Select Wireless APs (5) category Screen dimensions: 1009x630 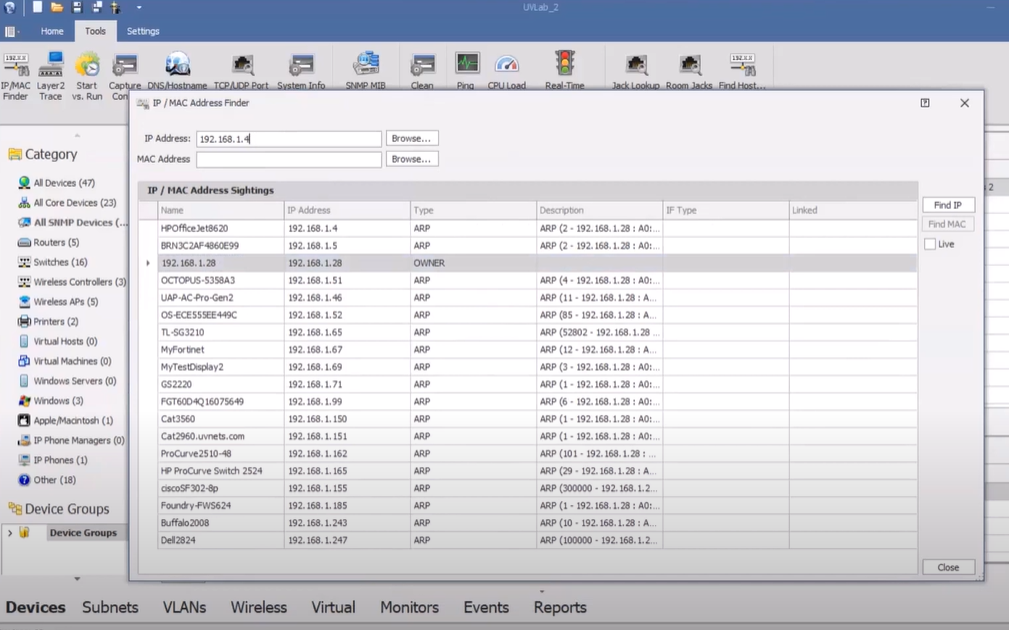coord(59,302)
